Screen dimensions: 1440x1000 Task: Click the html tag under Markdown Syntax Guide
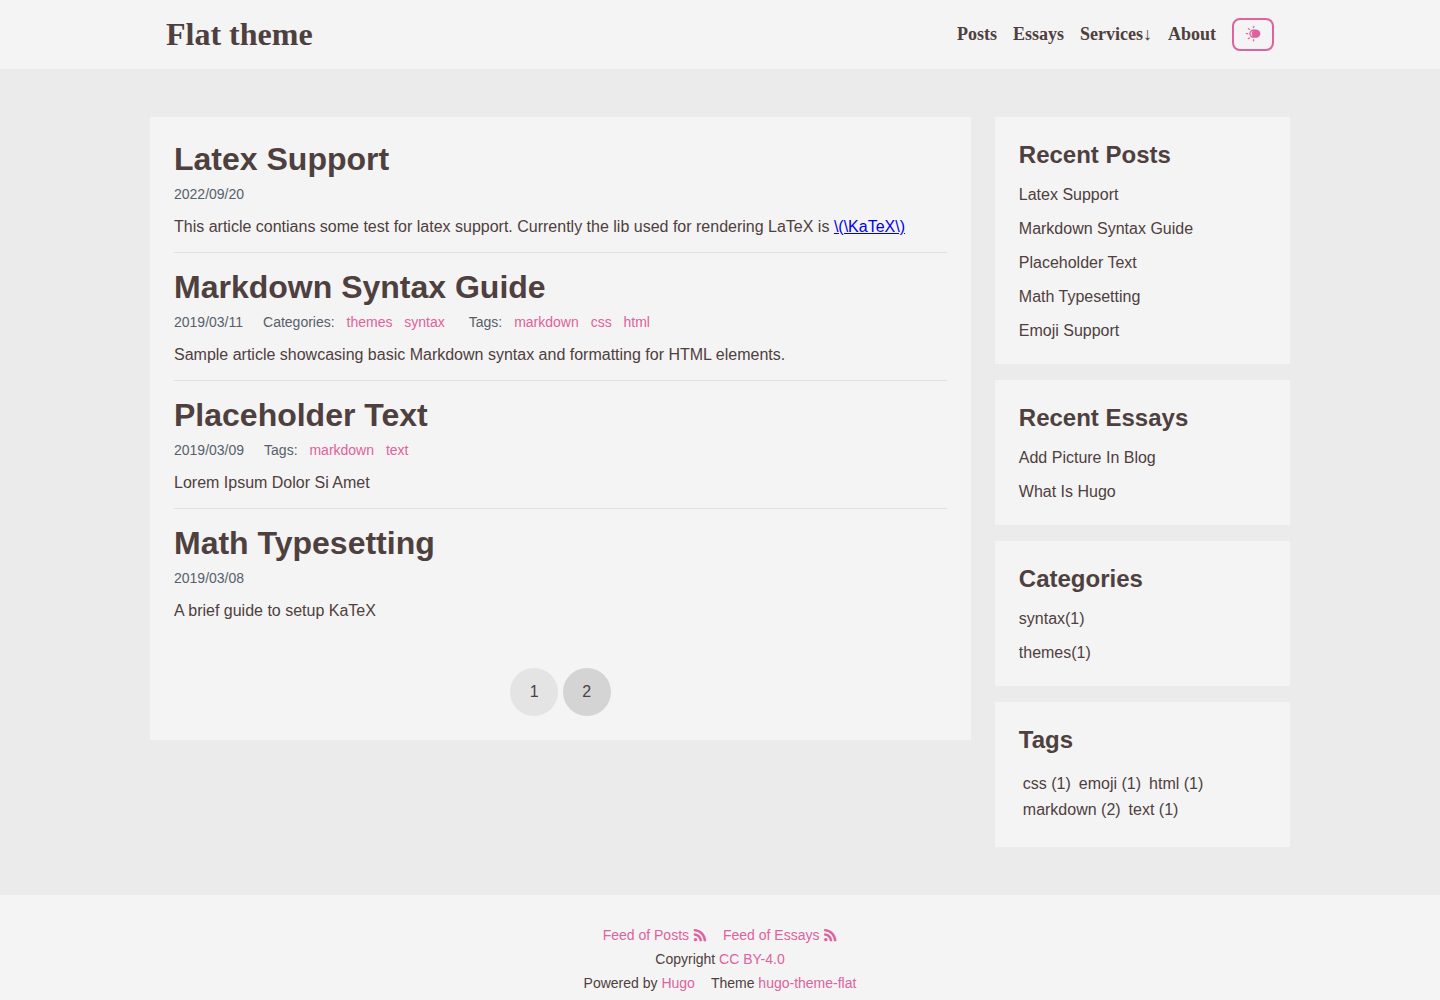[636, 322]
